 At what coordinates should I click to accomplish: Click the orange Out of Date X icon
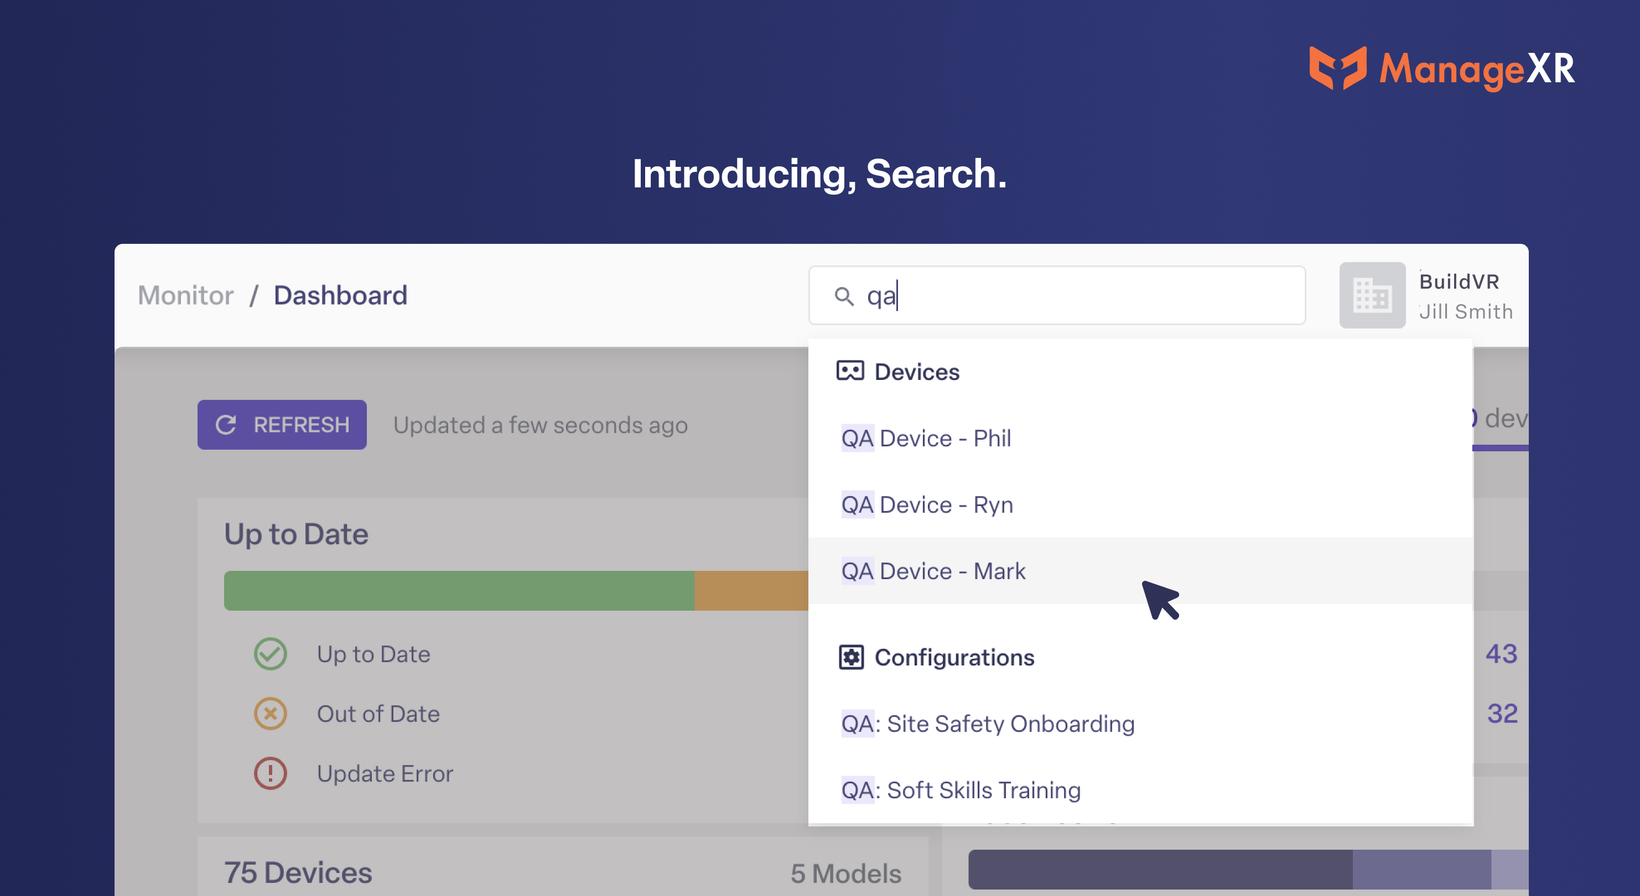(x=270, y=714)
